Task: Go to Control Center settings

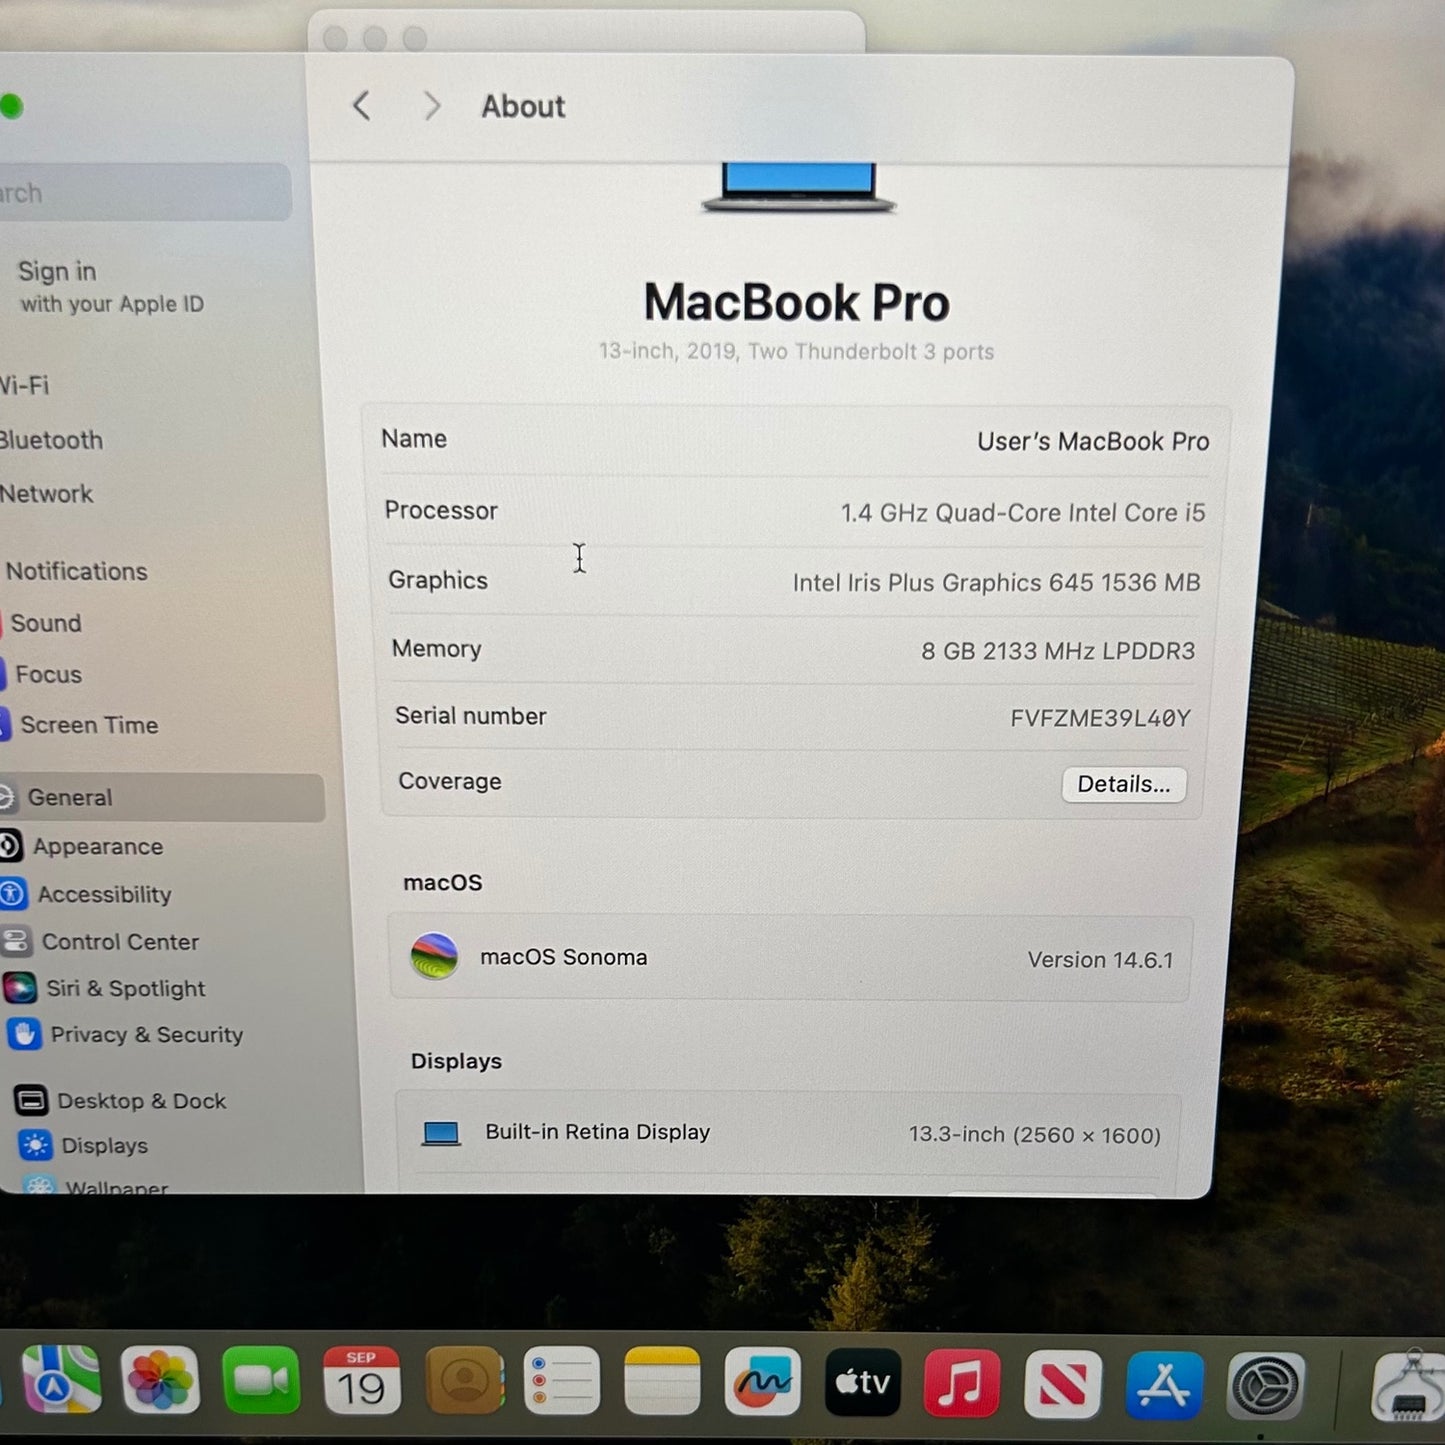Action: [119, 942]
